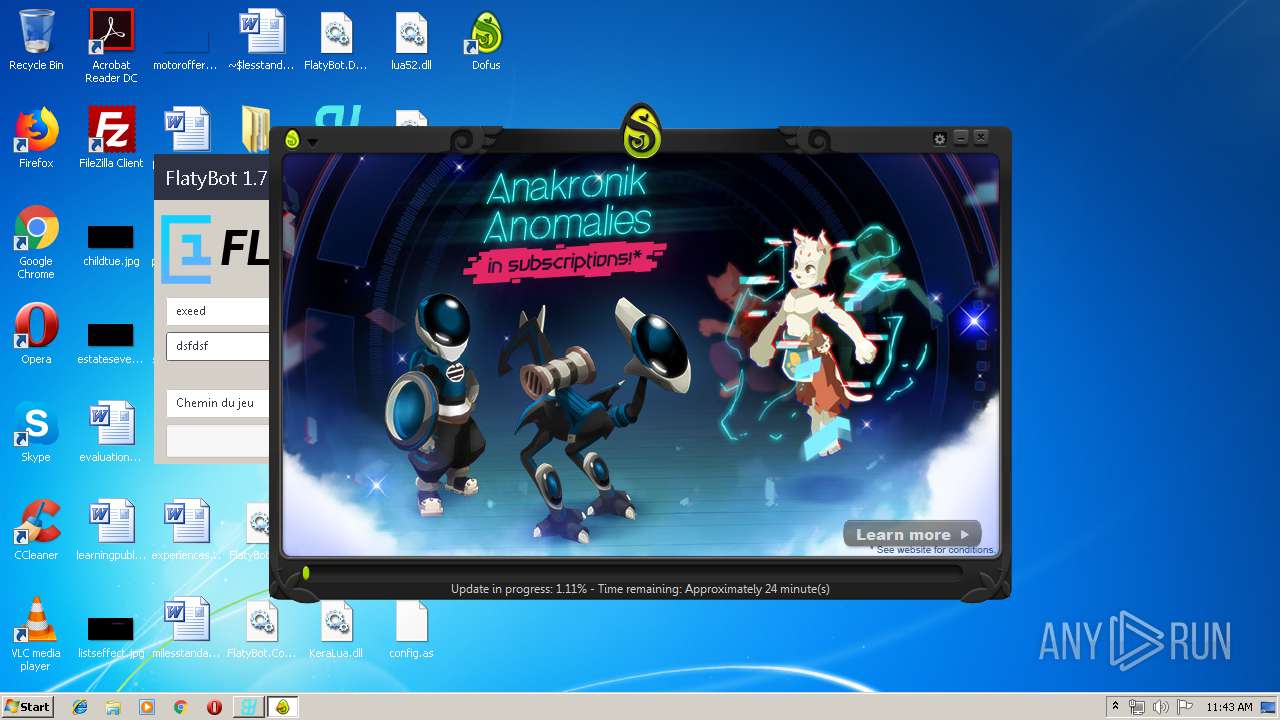The image size is (1280, 720).
Task: Open Windows Explorer from the taskbar
Action: tap(113, 707)
